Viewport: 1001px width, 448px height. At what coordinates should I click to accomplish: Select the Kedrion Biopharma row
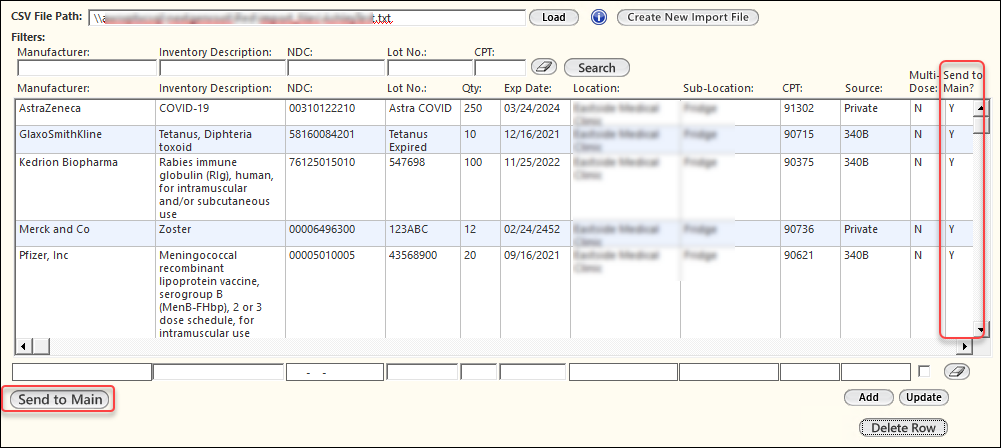tap(493, 187)
